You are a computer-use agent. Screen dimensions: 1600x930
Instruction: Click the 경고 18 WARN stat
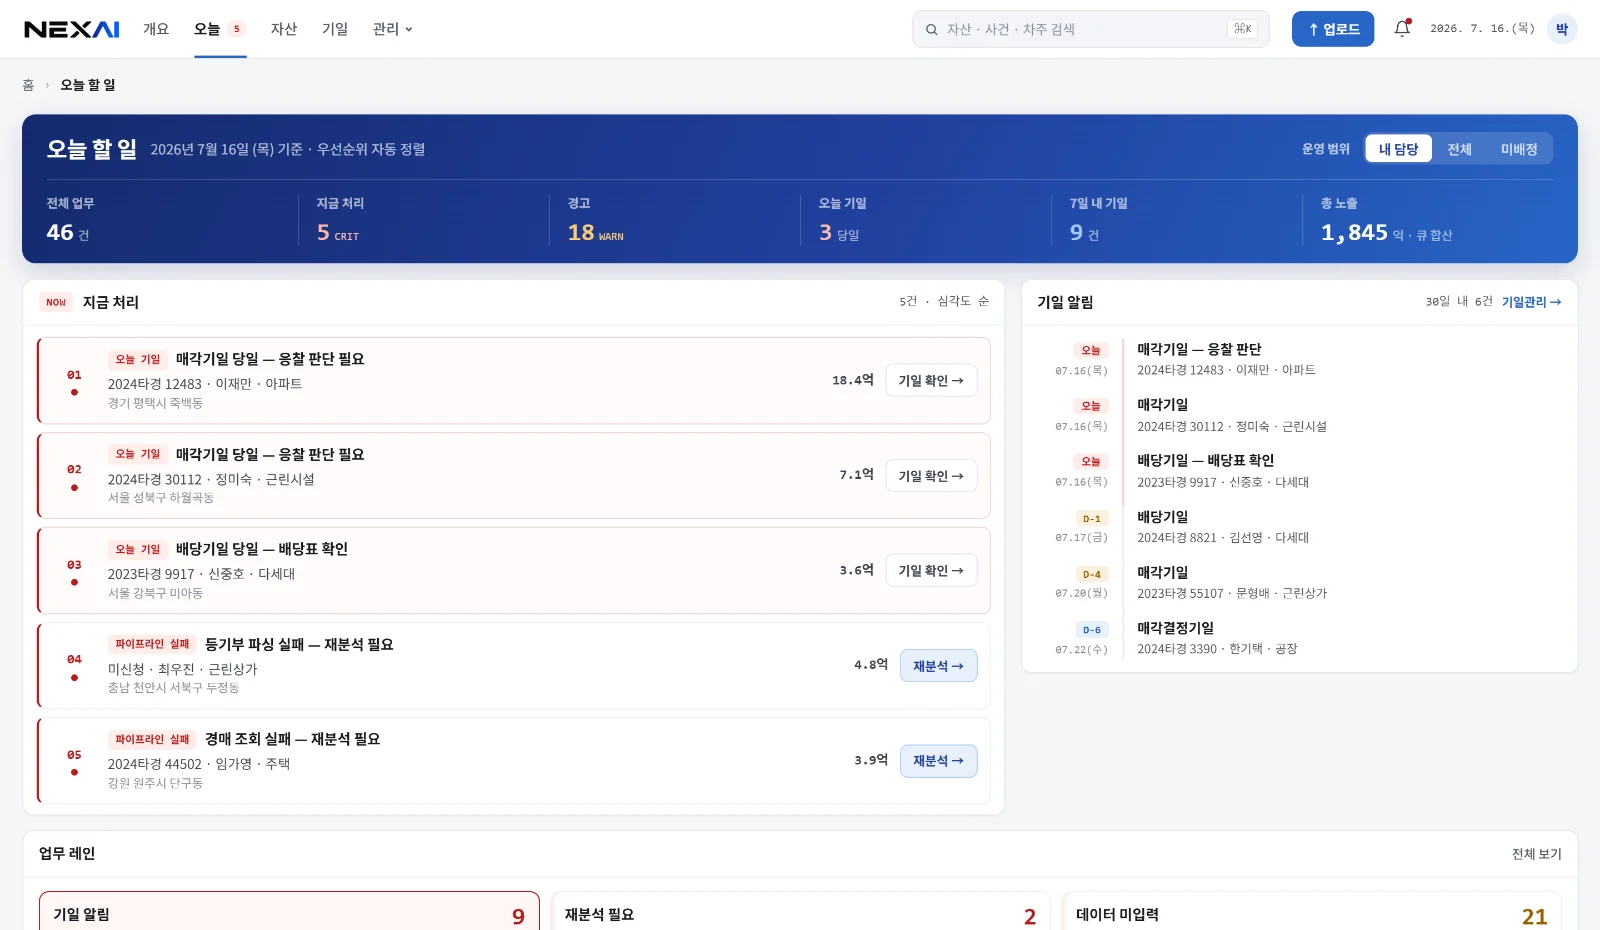(x=674, y=220)
